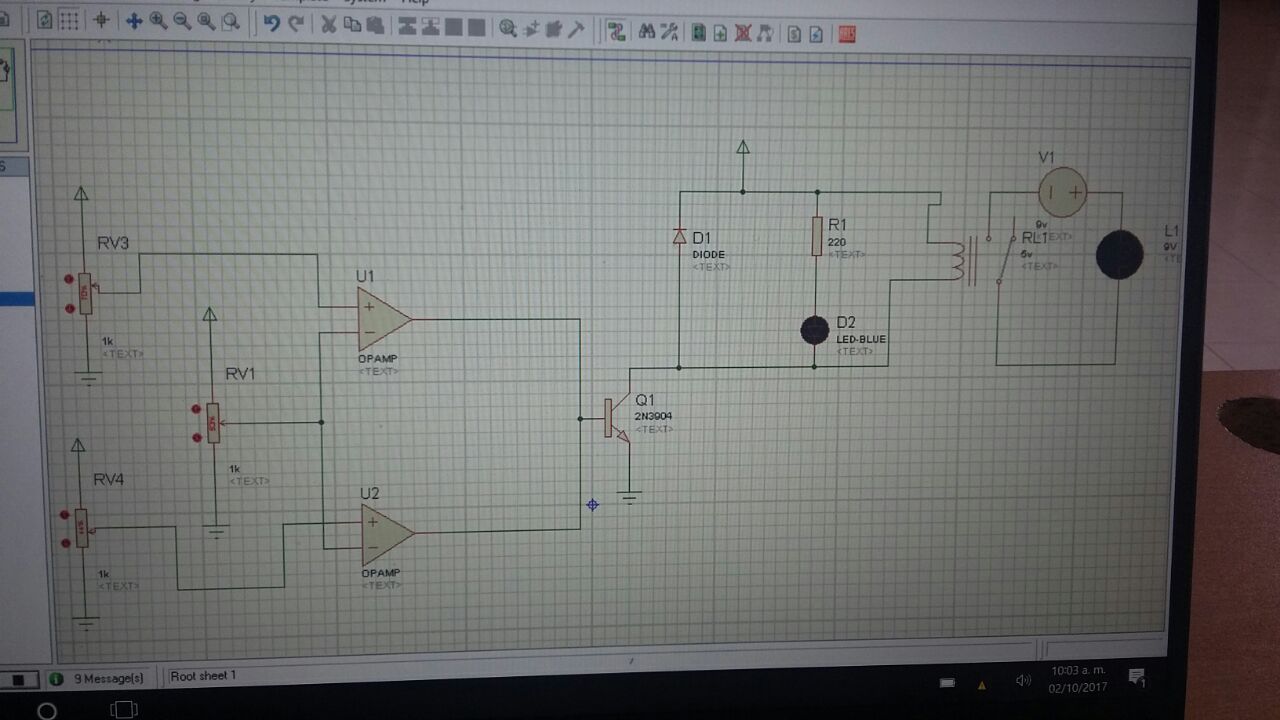Screen dimensions: 1280x720
Task: Select potentiometer RV1
Action: click(x=212, y=423)
